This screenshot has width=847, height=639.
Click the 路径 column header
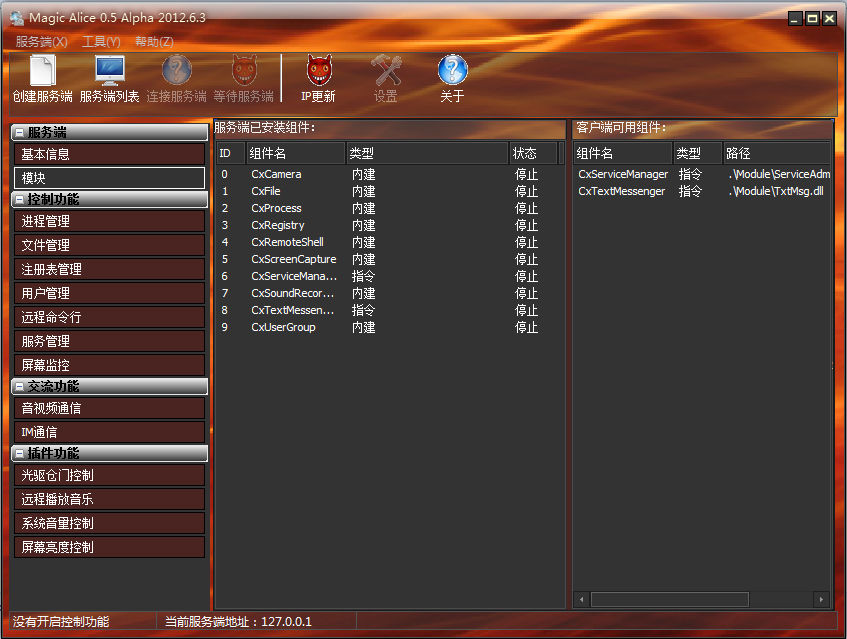(x=777, y=153)
